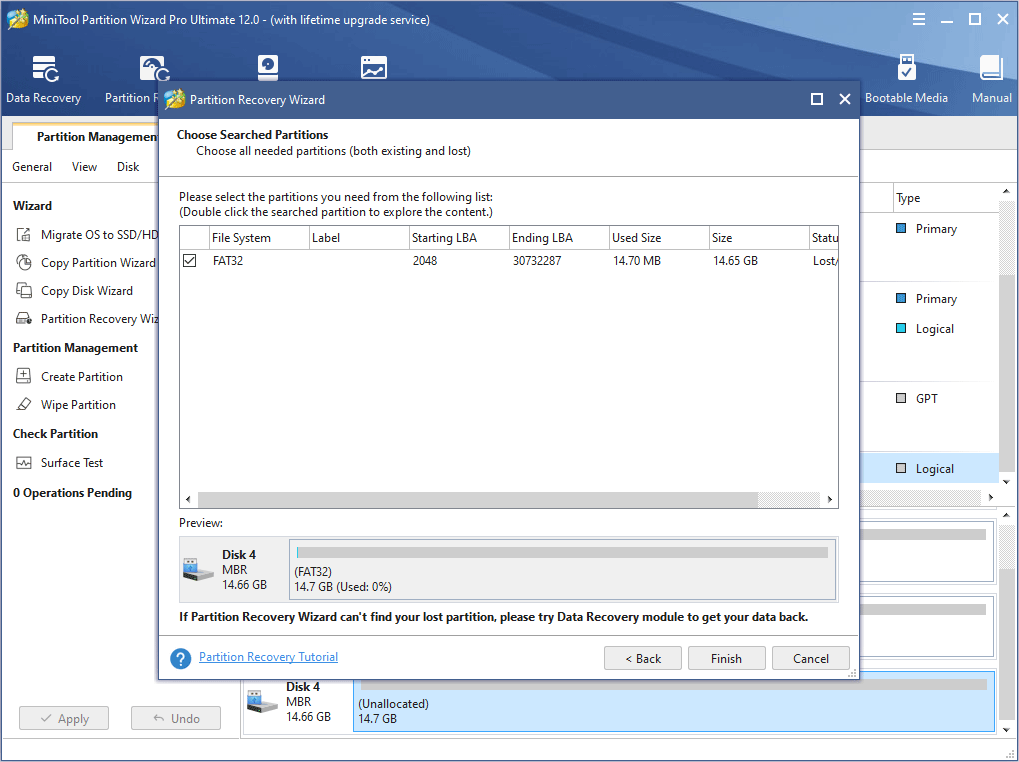This screenshot has width=1019, height=762.
Task: Click the first blue Primary type swatch
Action: 901,228
